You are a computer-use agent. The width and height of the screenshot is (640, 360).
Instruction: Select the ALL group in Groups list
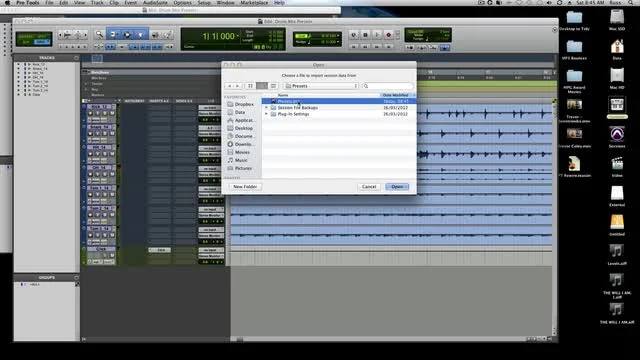click(35, 284)
